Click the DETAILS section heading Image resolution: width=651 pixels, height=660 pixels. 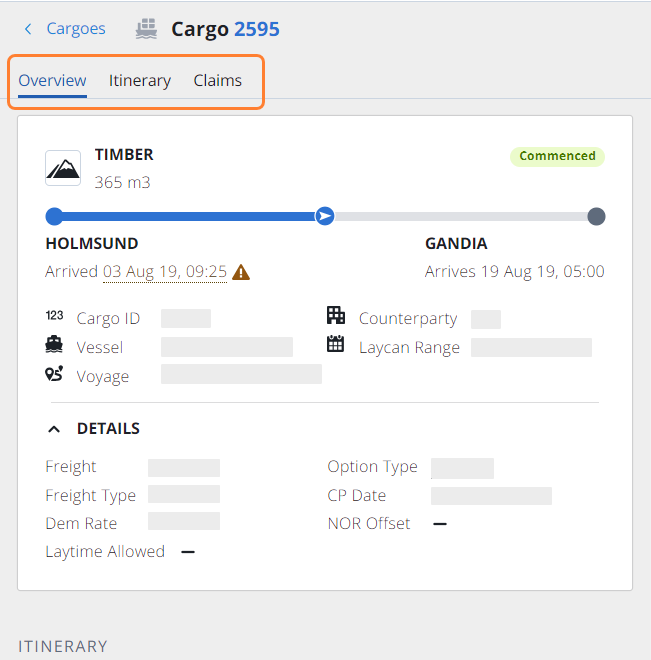tap(108, 428)
